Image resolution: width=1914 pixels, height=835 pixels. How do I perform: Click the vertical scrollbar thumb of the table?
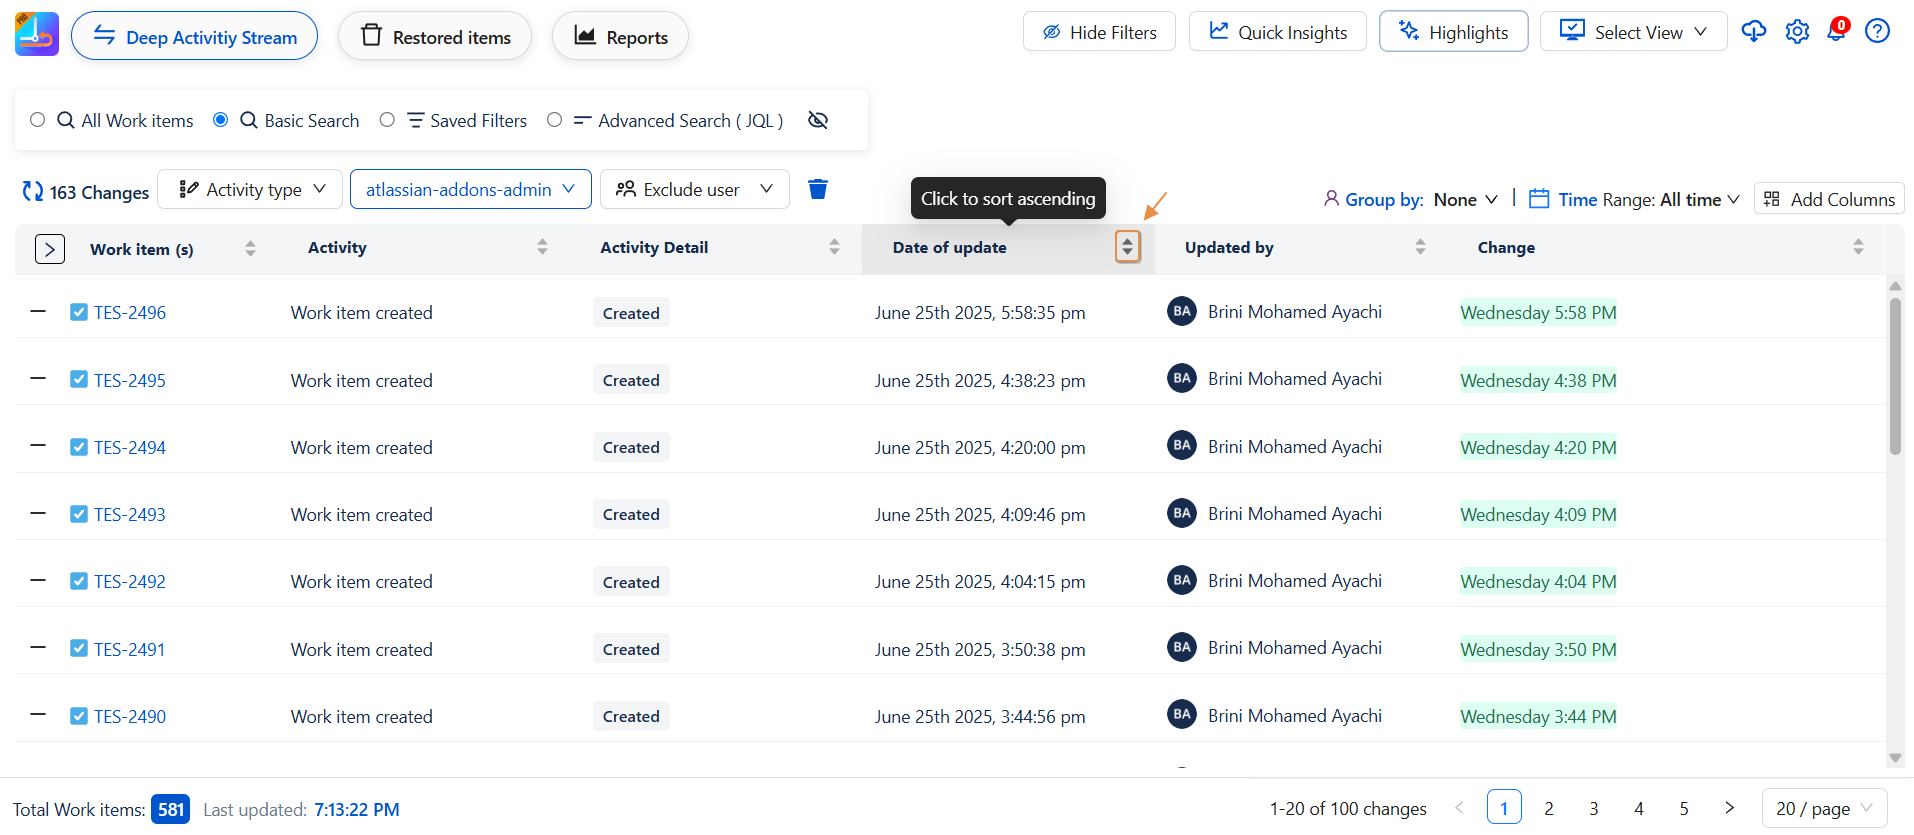click(x=1894, y=375)
